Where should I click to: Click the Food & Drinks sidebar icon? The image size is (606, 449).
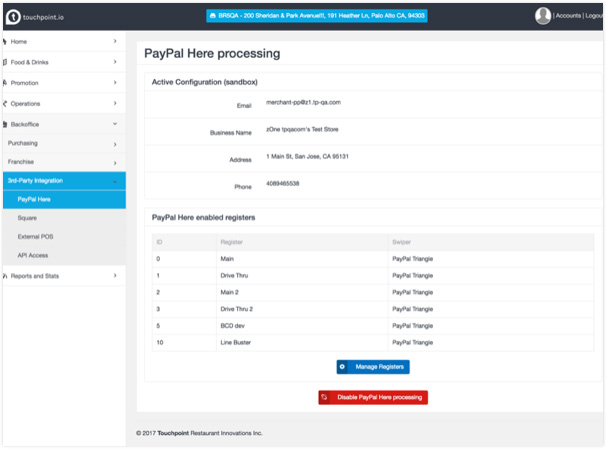[x=5, y=62]
